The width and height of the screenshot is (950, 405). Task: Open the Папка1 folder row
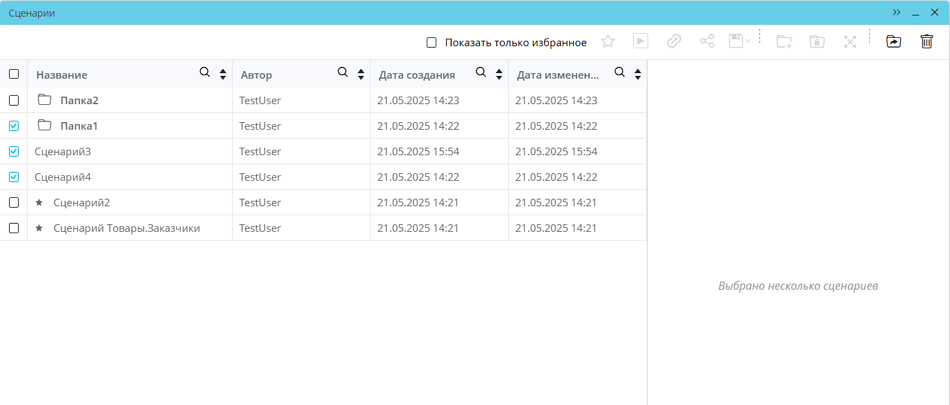pos(79,126)
